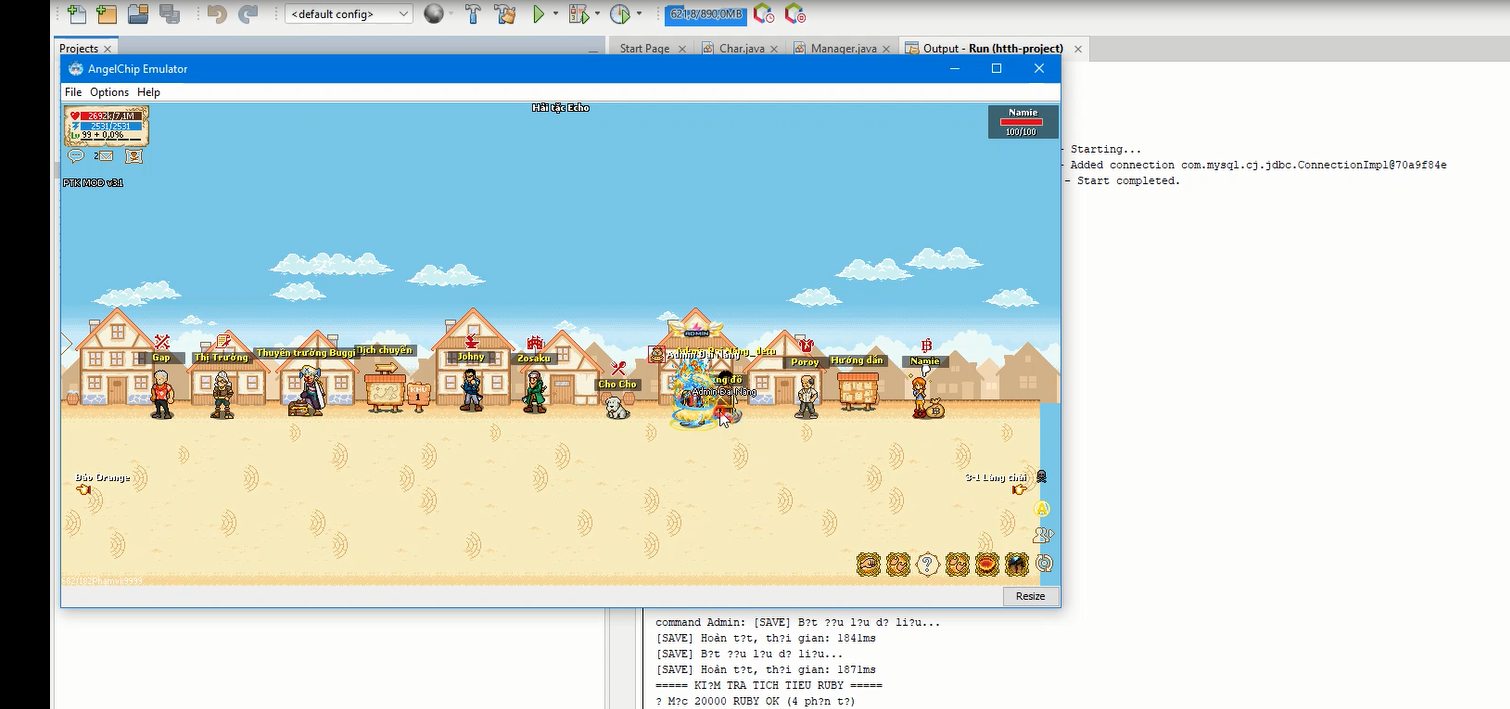Image resolution: width=1510 pixels, height=709 pixels.
Task: Use the dark mountain skill icon
Action: tap(1017, 565)
